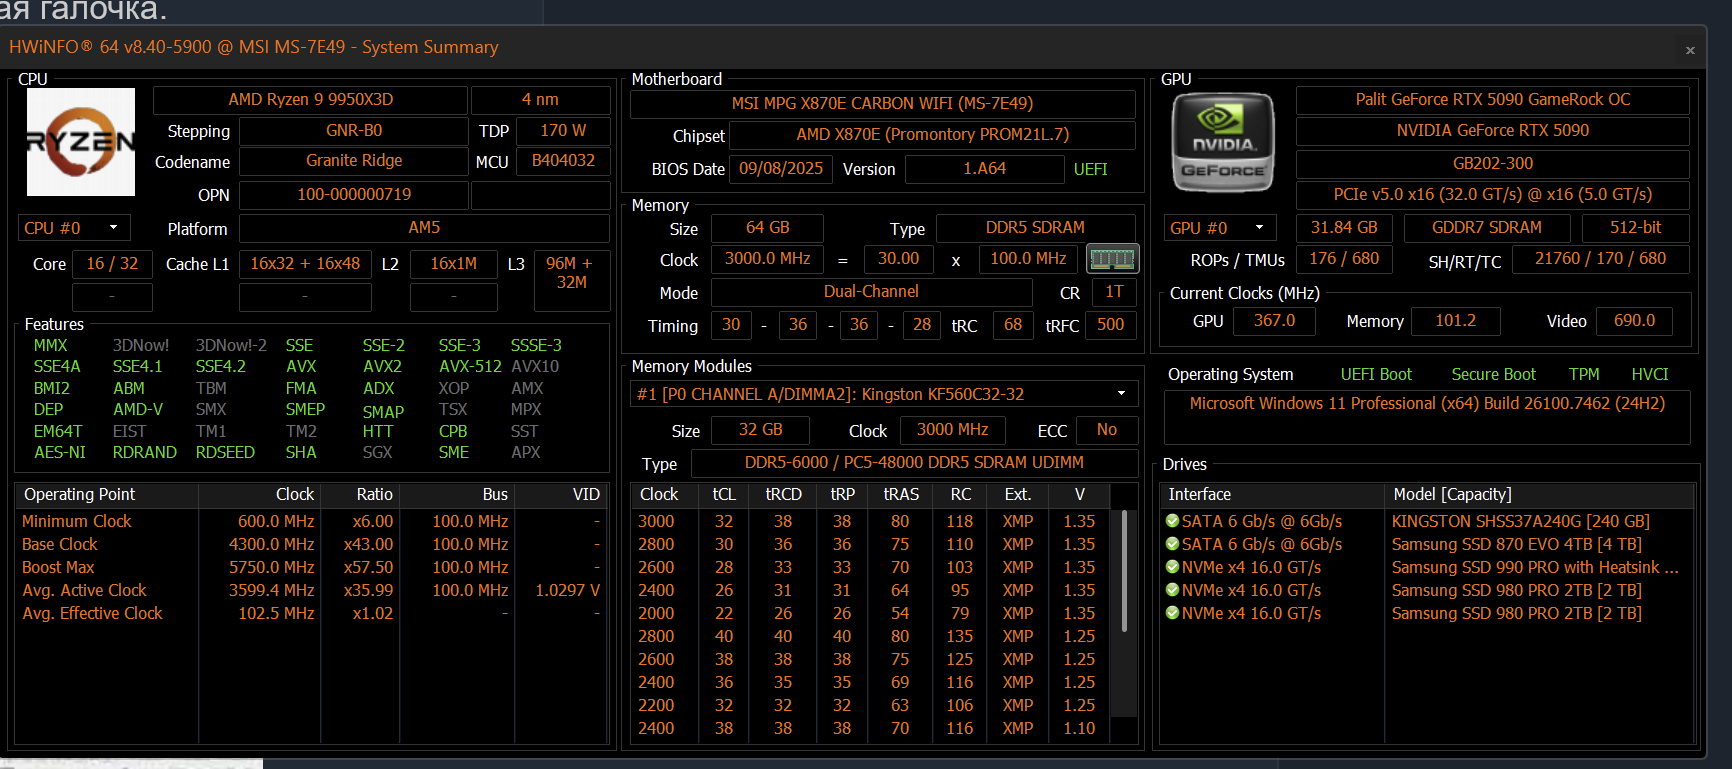The height and width of the screenshot is (769, 1732).
Task: Click the Video clock value 690.0
Action: [1634, 321]
